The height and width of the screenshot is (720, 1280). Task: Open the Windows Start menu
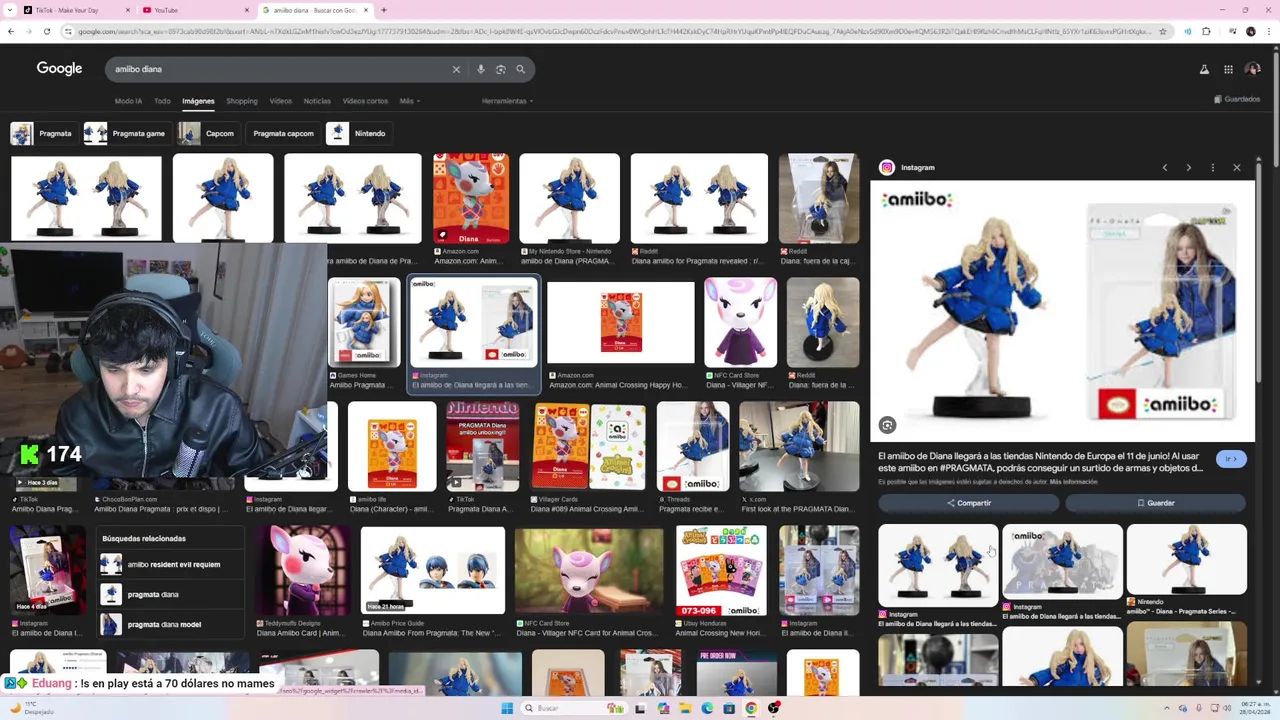507,708
